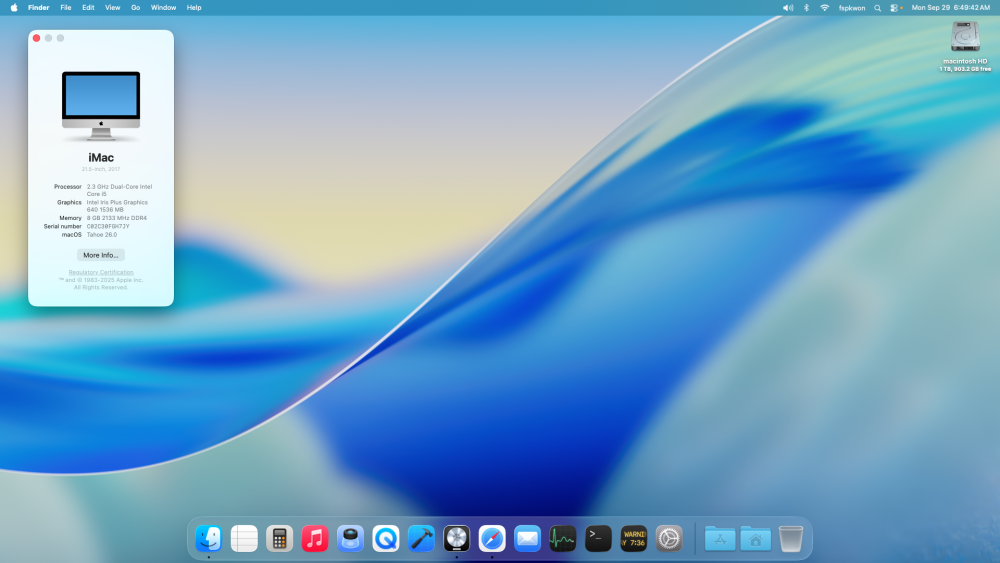
Task: Click the Serial number label
Action: point(62,226)
